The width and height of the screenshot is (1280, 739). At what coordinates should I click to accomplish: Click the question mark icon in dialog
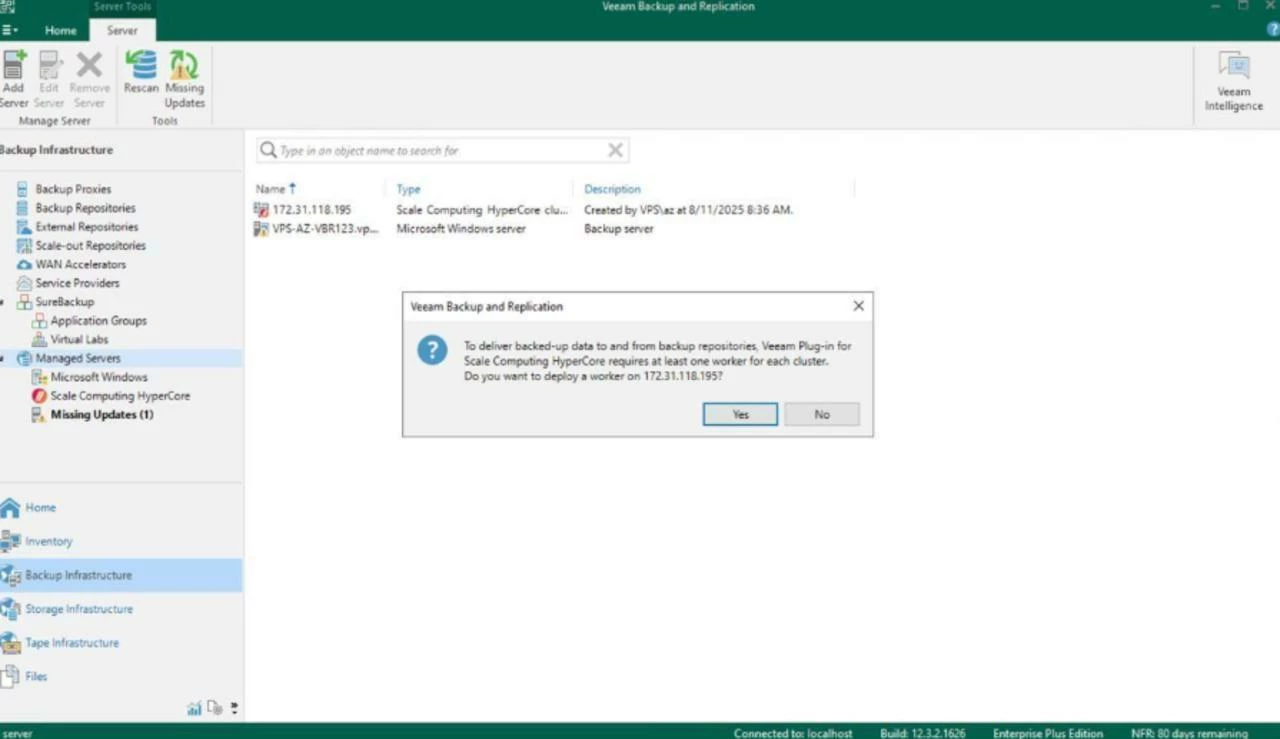pyautogui.click(x=432, y=350)
